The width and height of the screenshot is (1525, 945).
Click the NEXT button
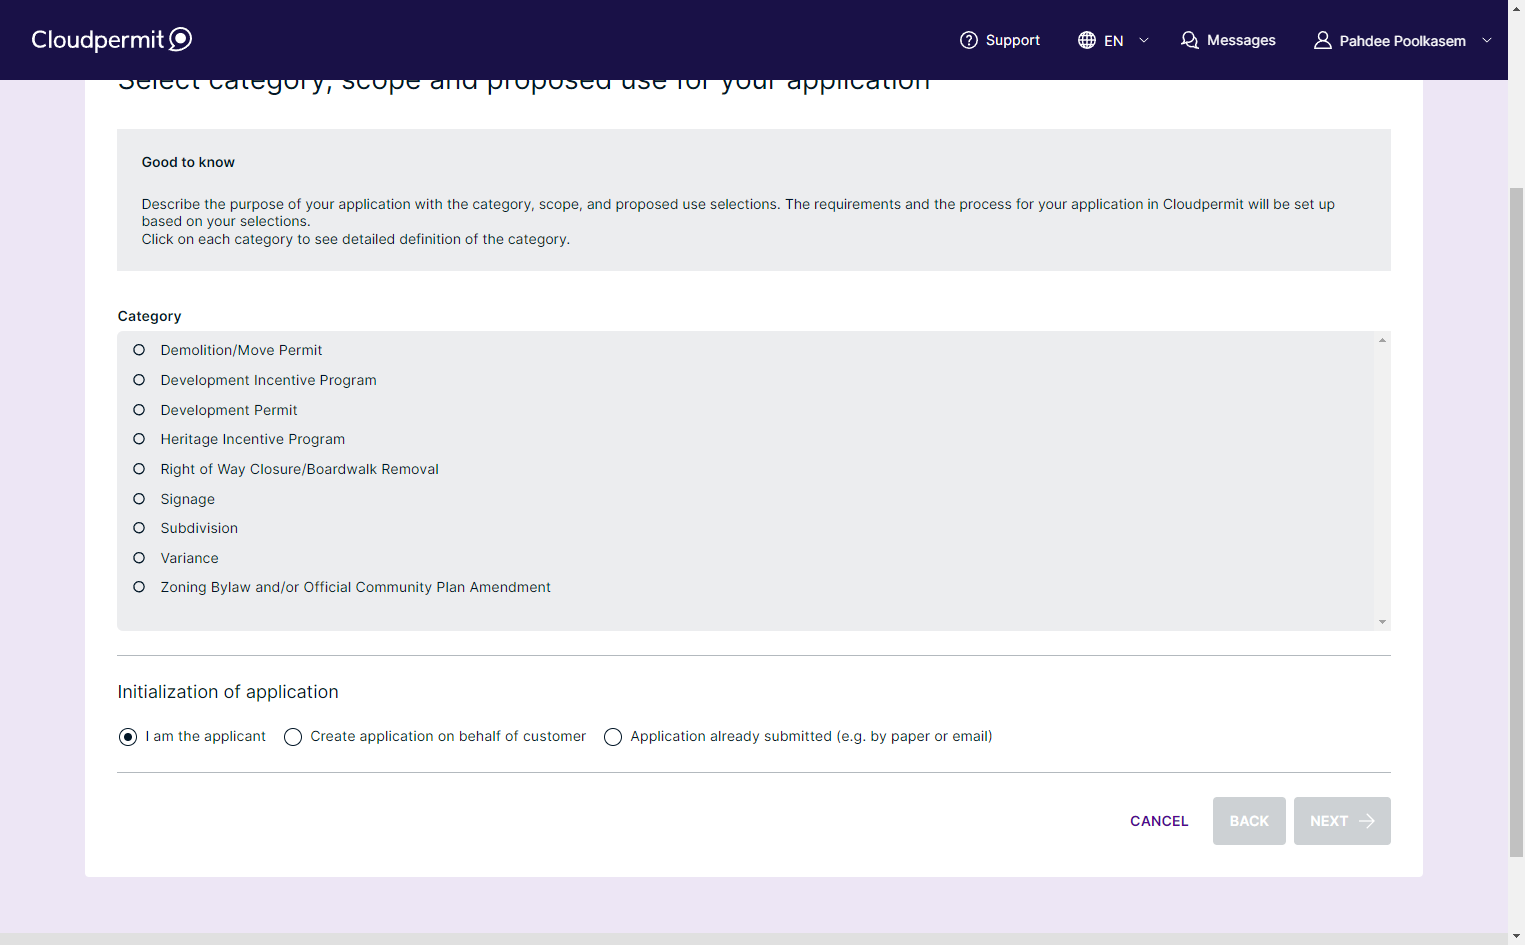click(1342, 821)
